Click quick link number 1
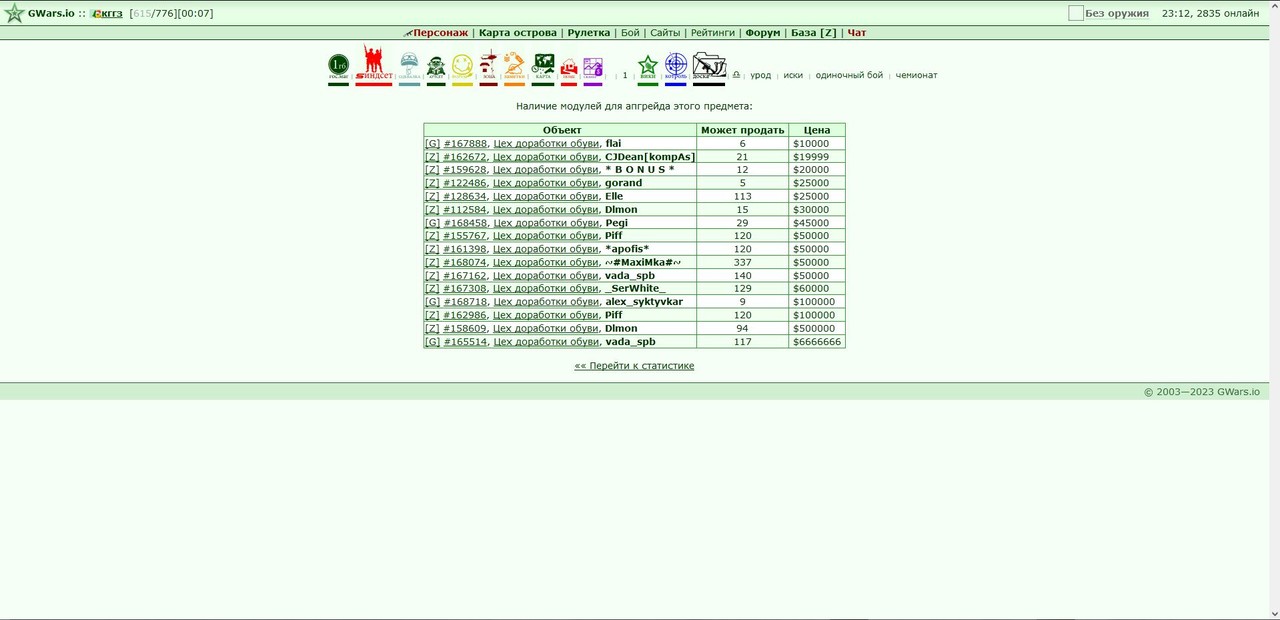Image resolution: width=1280 pixels, height=620 pixels. coord(625,75)
